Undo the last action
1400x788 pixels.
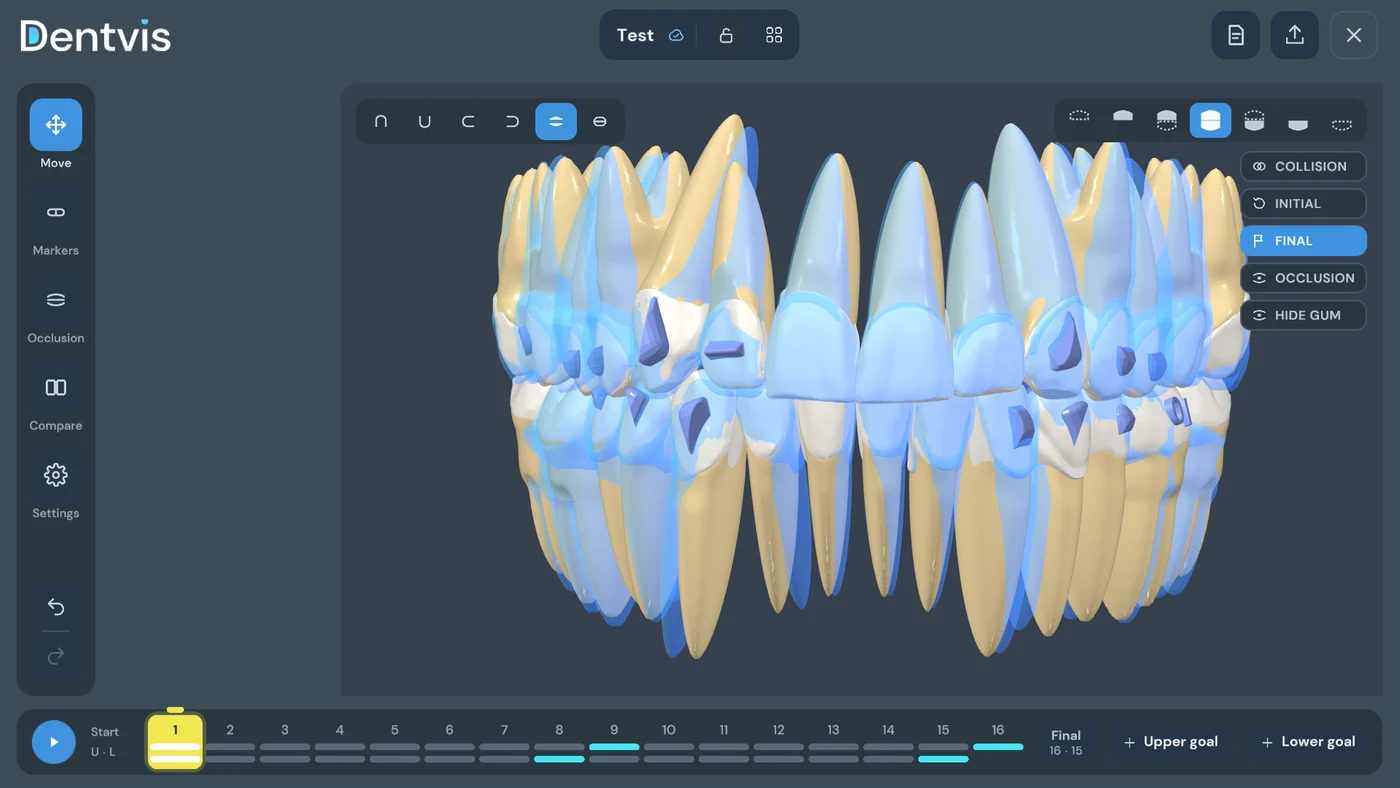coord(56,607)
